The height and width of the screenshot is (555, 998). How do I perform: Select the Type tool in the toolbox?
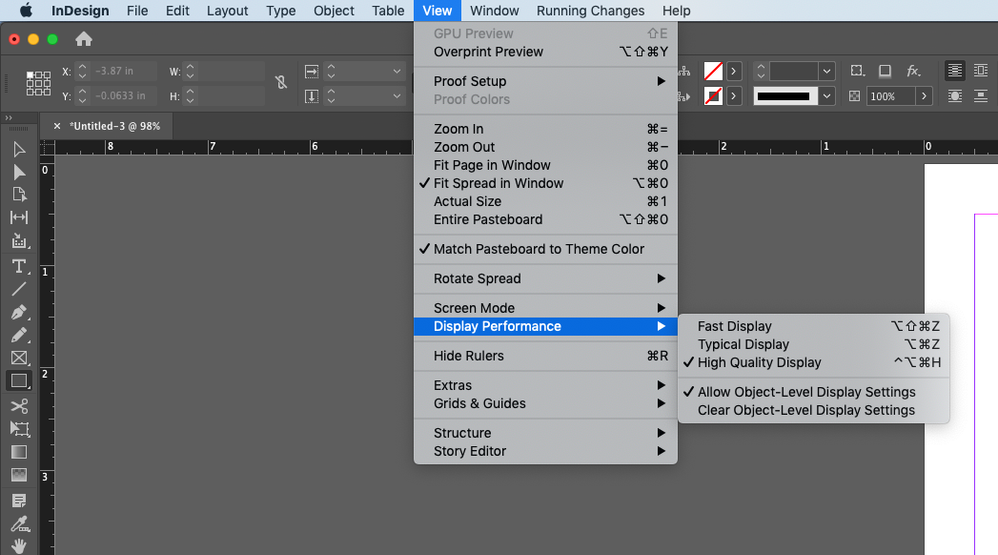click(x=19, y=266)
